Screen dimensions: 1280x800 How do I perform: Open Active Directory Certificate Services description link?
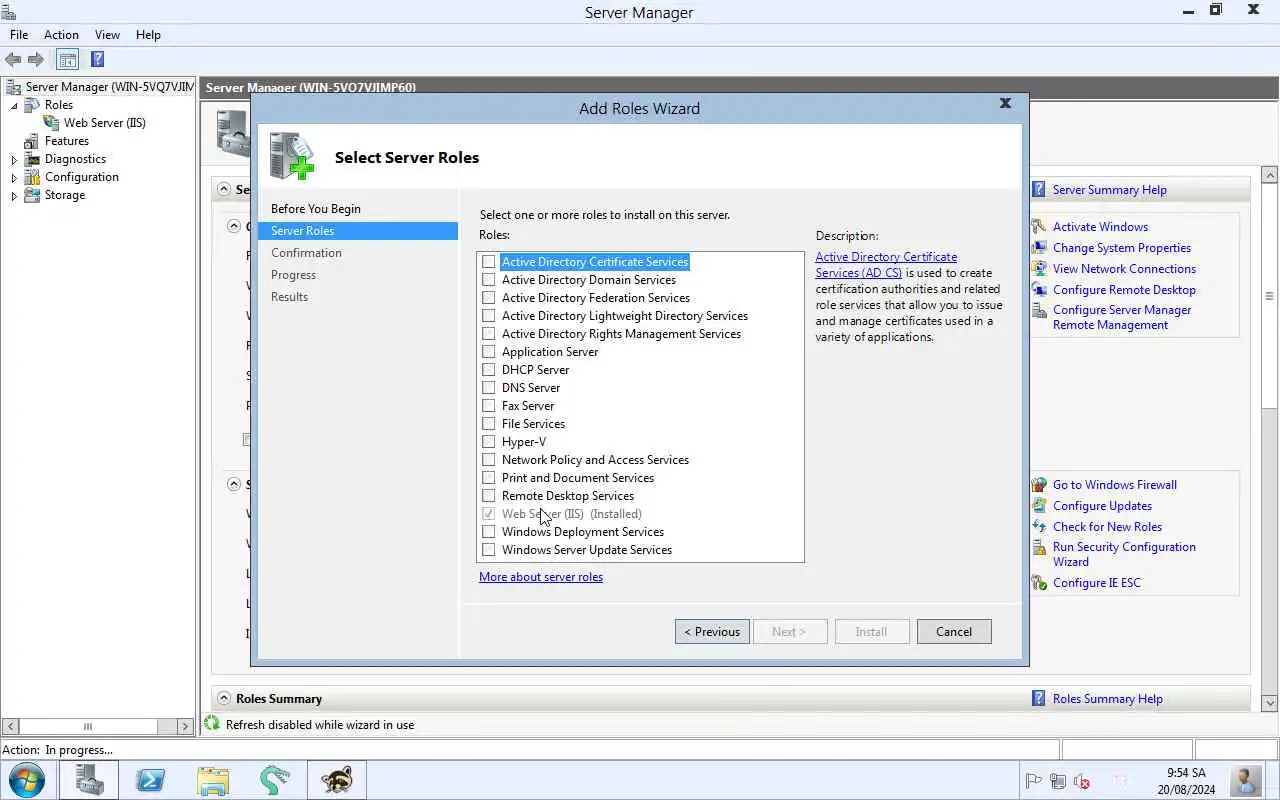pos(886,265)
